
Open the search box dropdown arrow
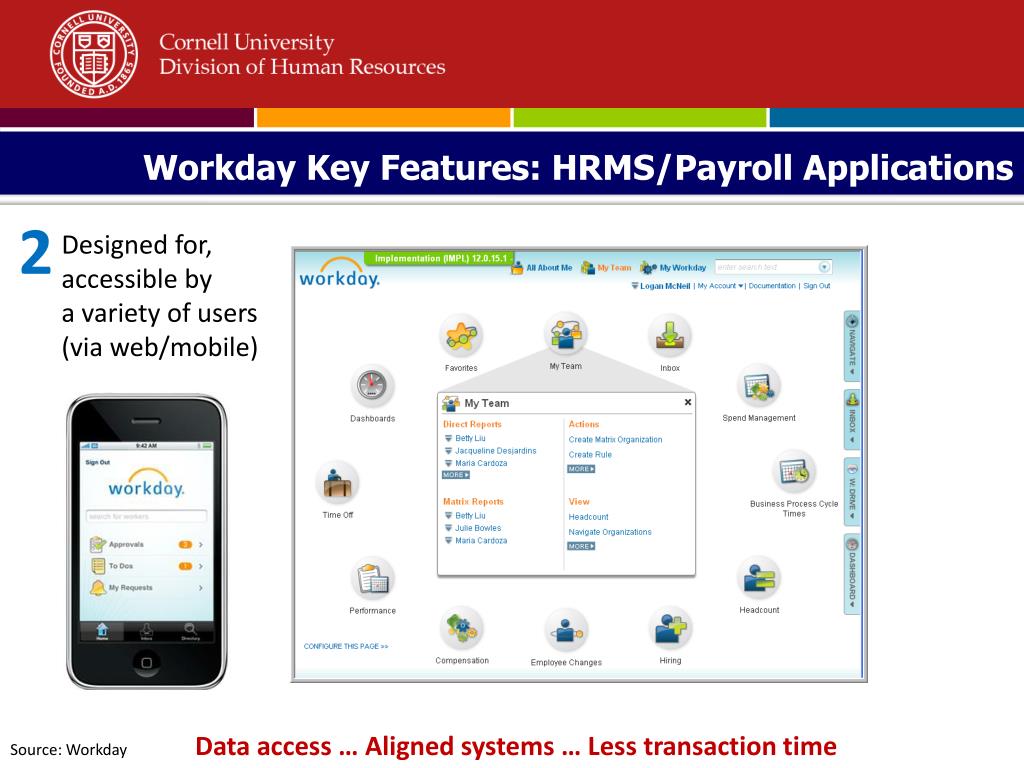point(824,267)
